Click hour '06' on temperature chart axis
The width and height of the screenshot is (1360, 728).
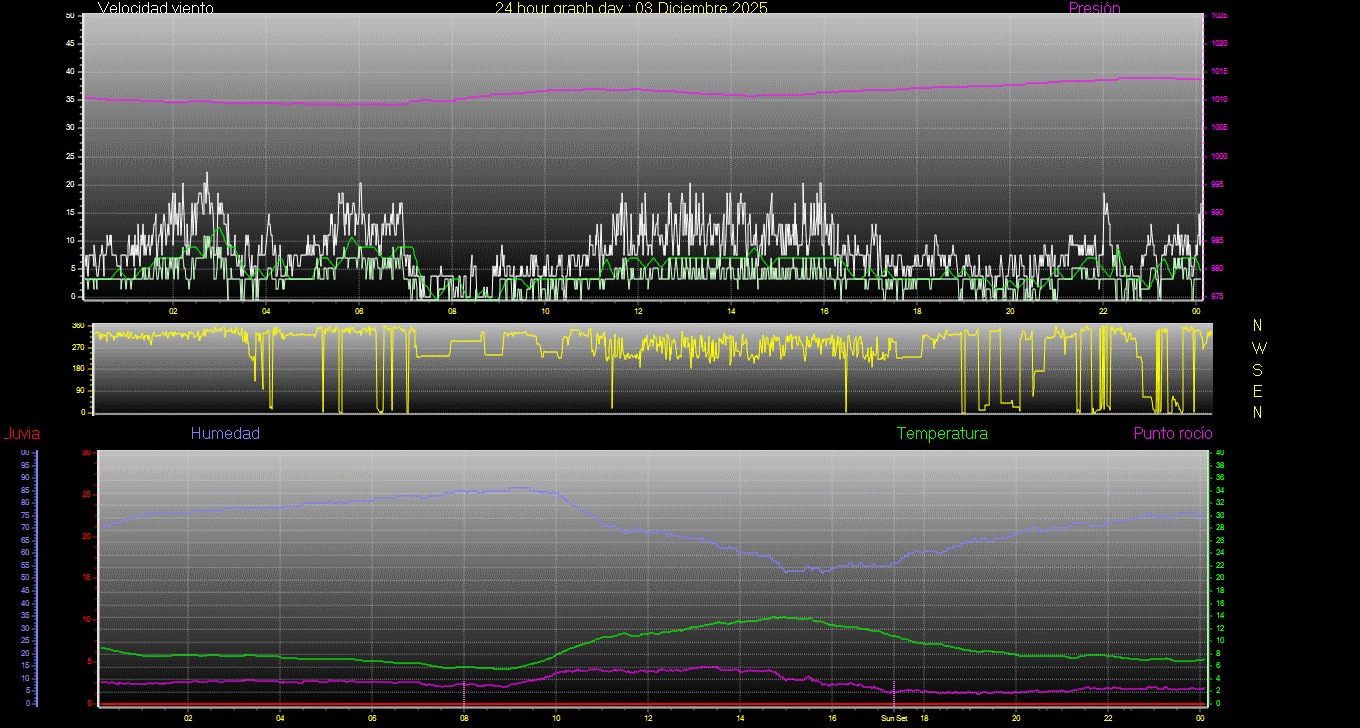coord(372,718)
